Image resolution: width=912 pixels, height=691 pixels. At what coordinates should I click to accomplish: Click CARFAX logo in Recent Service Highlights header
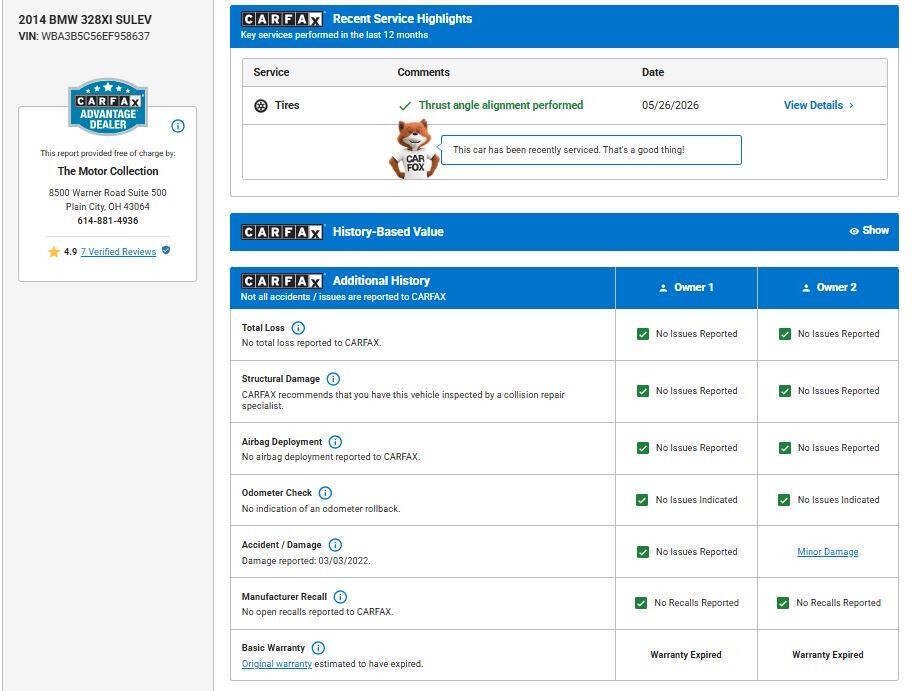(282, 19)
